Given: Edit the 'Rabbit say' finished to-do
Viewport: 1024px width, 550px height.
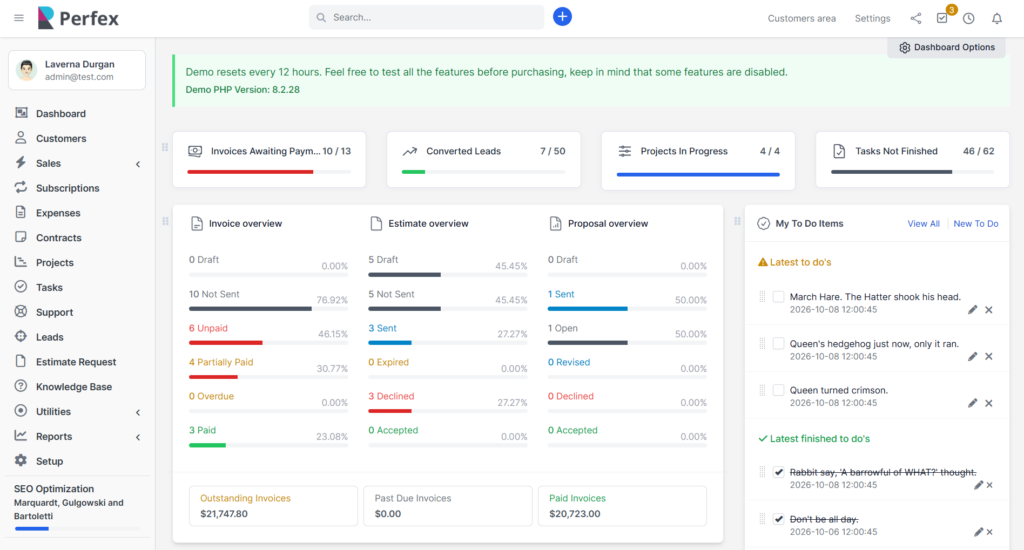Looking at the screenshot, I should coord(978,485).
